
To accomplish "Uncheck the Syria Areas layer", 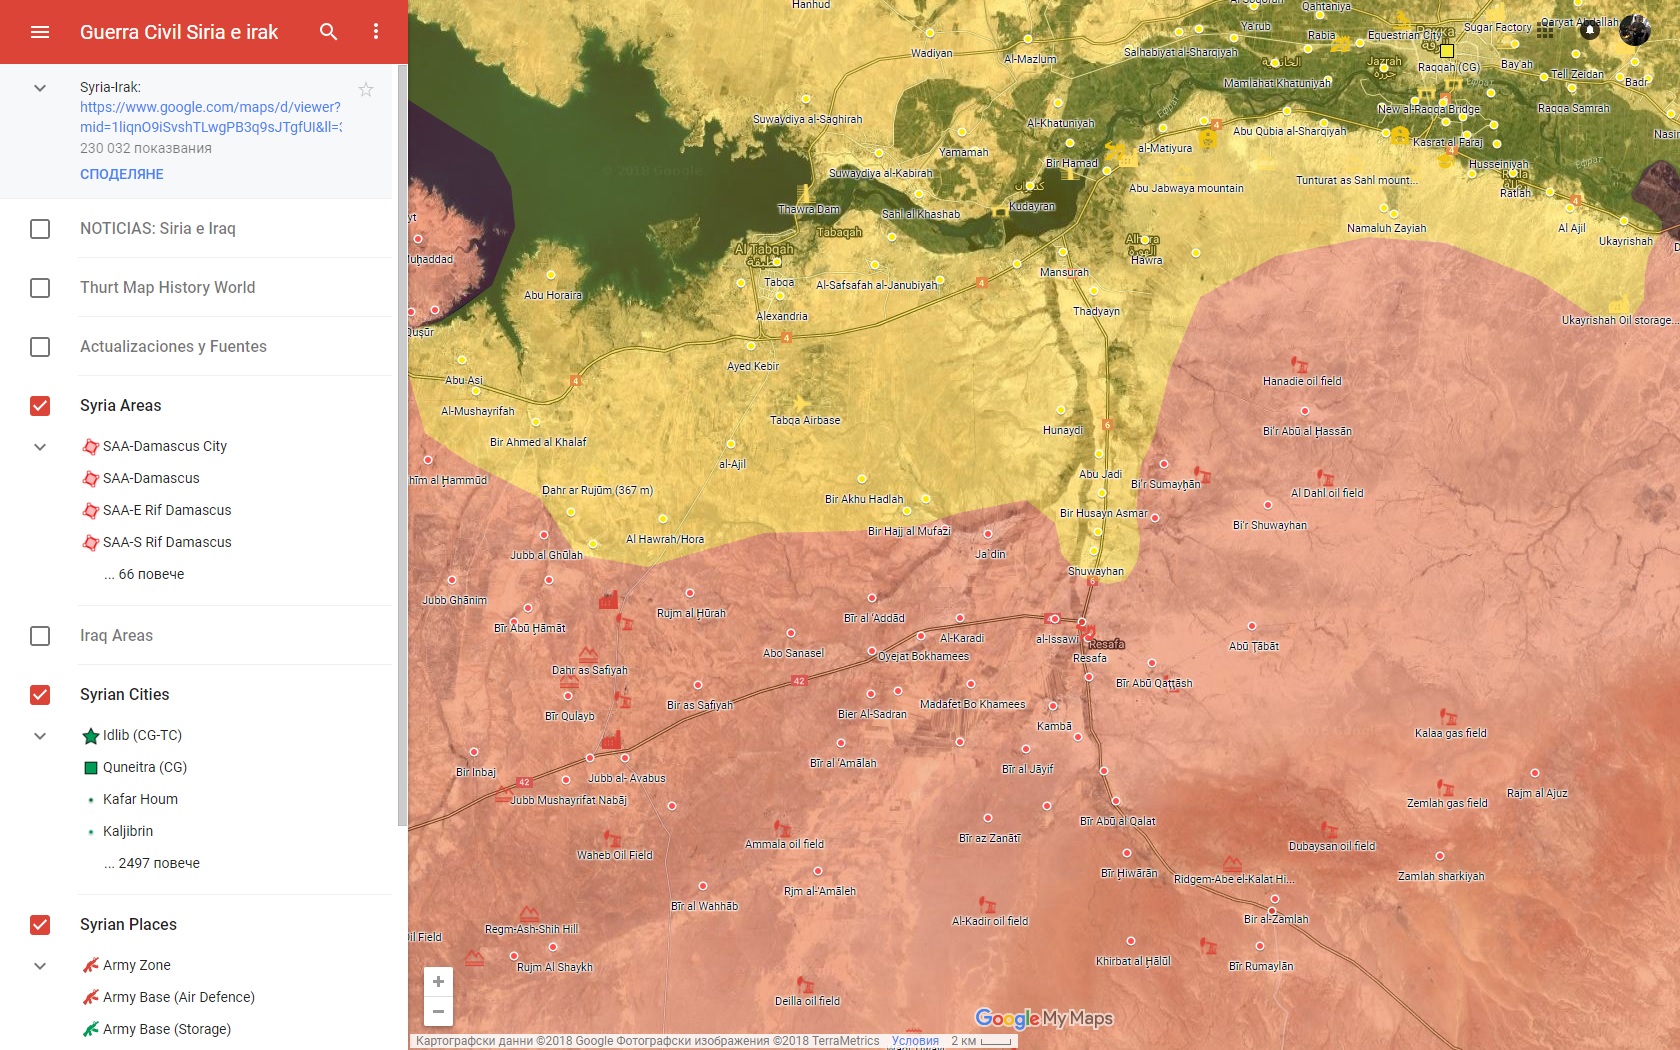I will [x=40, y=406].
